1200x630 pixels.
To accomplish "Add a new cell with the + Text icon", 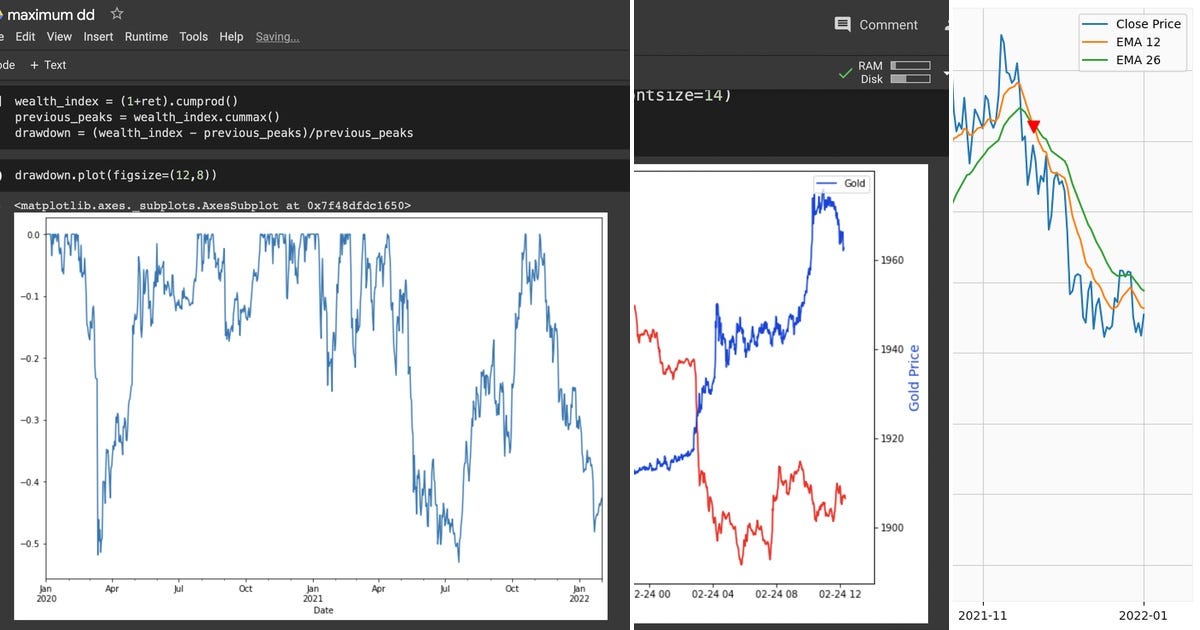I will coord(48,64).
